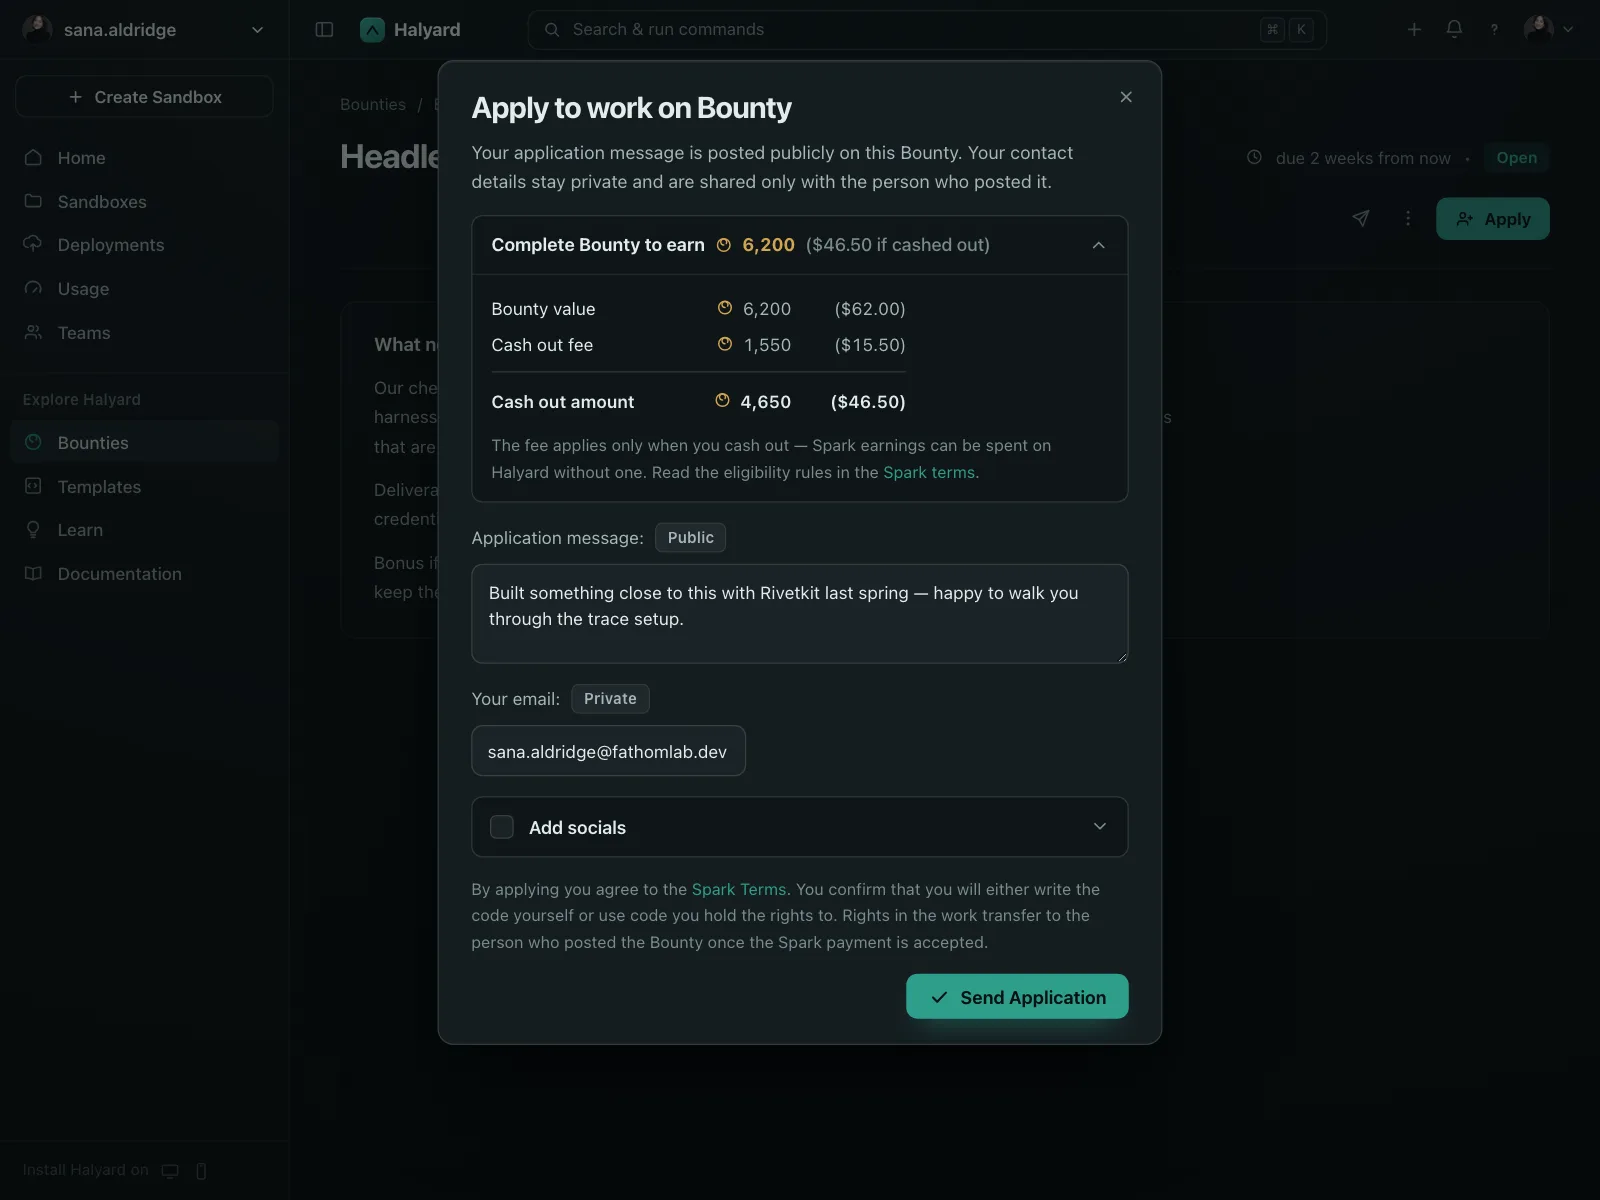Click the Bounty value amount 6,200
The height and width of the screenshot is (1200, 1600).
click(767, 309)
